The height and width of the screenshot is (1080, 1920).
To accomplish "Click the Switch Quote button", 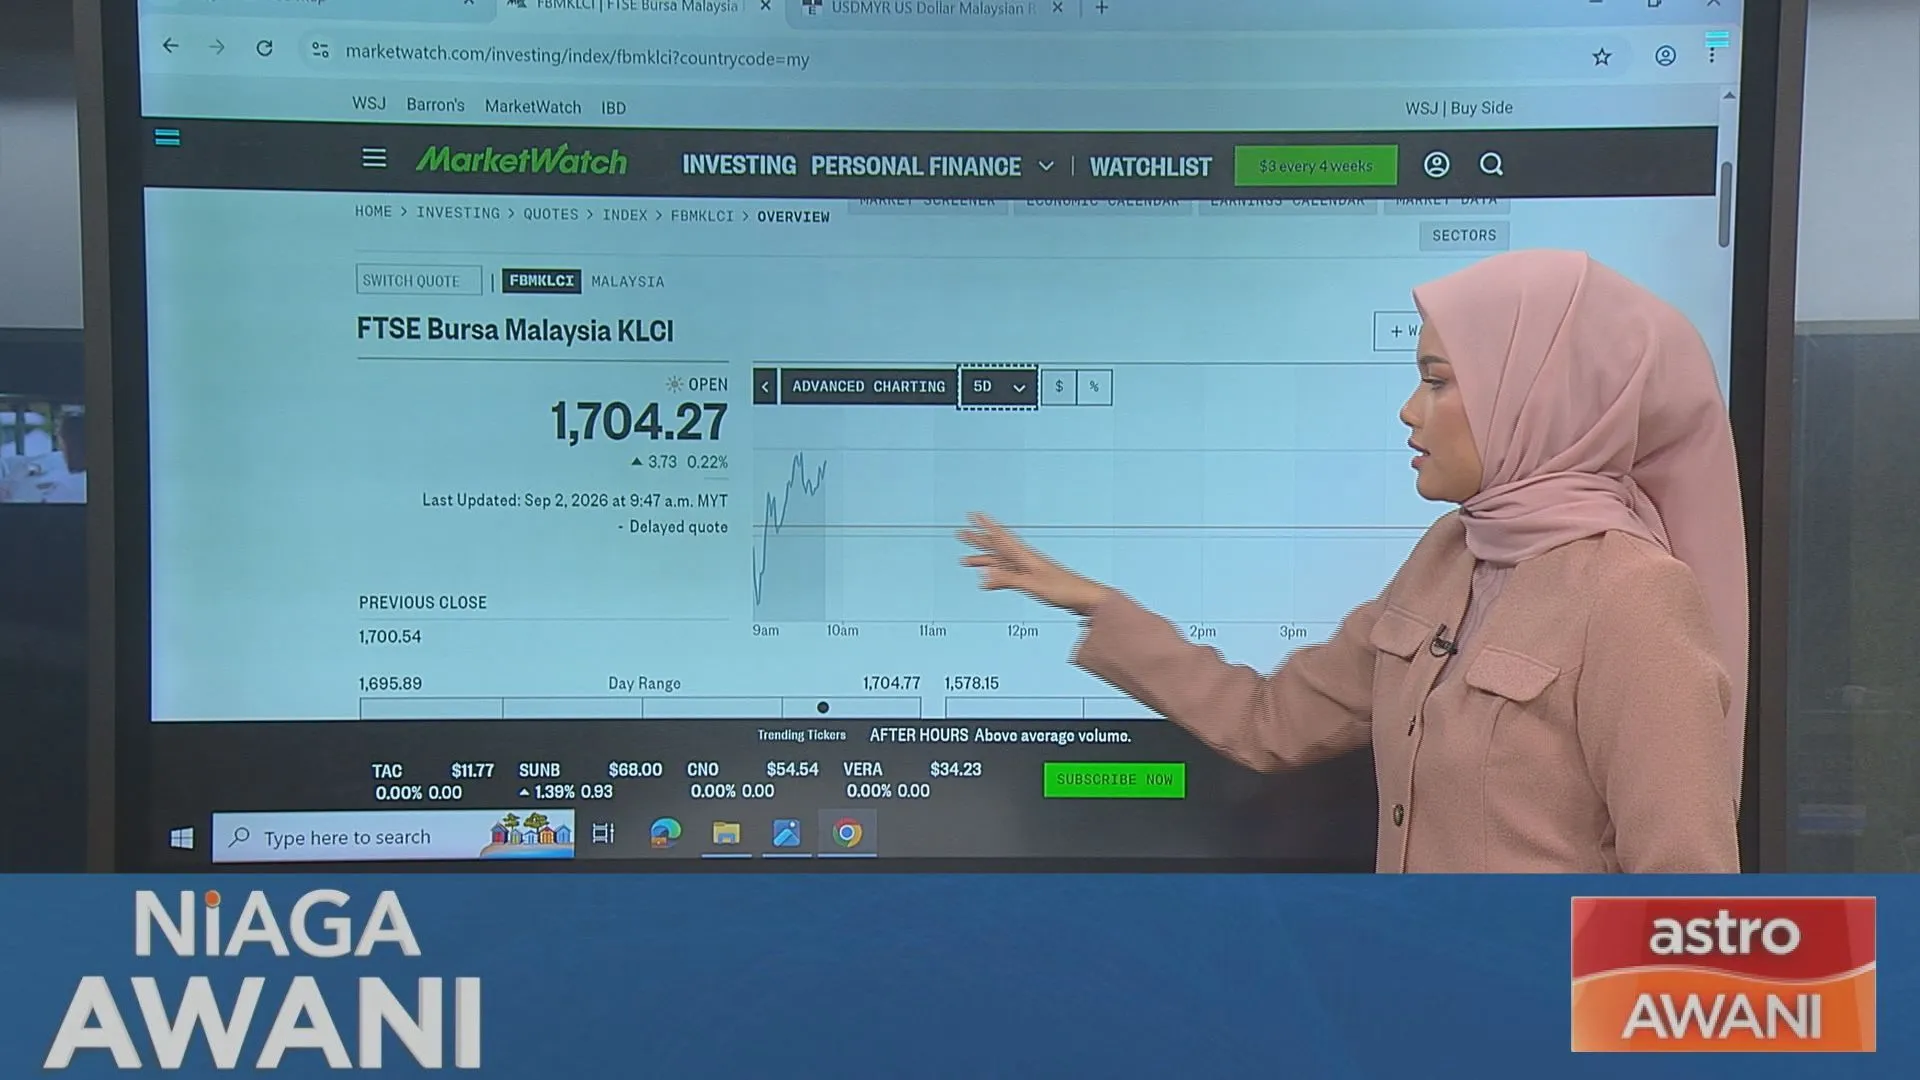I will tap(418, 280).
